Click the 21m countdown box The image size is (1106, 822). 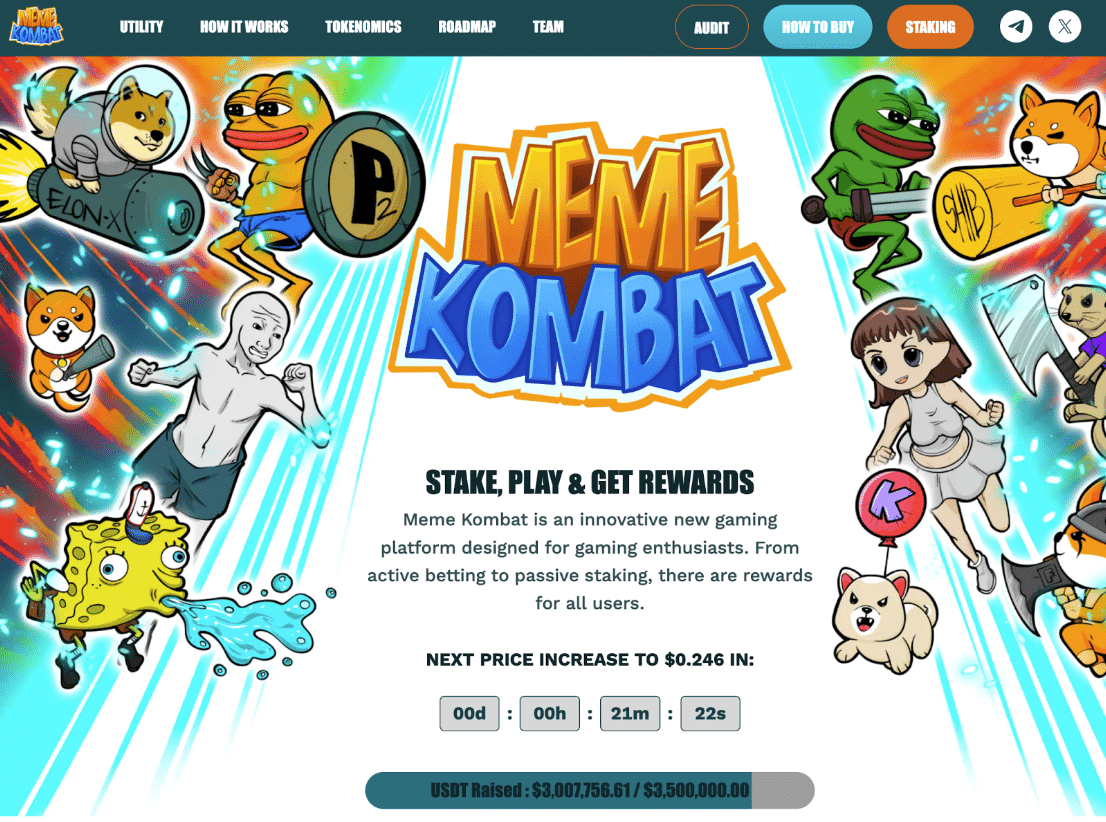point(630,713)
